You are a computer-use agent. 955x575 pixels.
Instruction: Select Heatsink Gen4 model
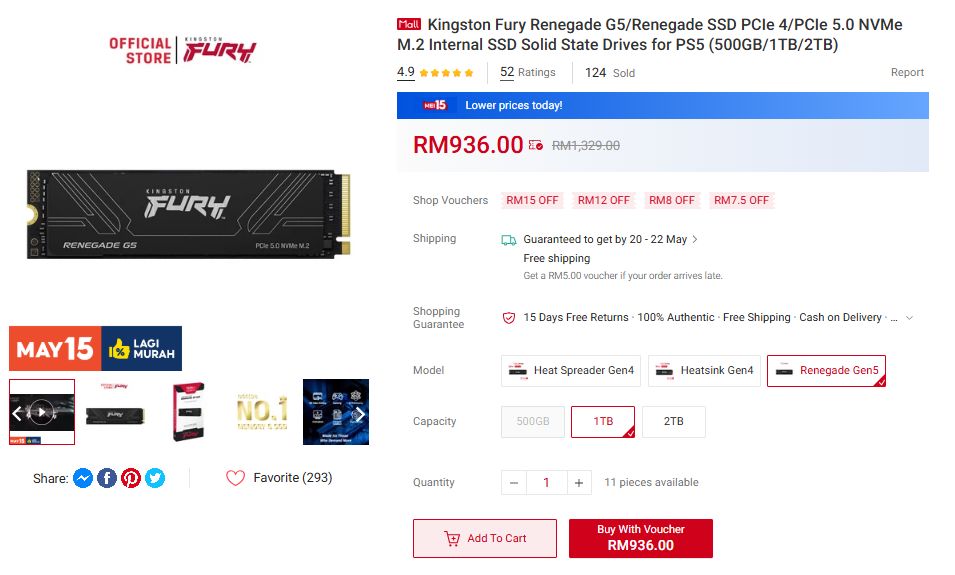click(704, 370)
